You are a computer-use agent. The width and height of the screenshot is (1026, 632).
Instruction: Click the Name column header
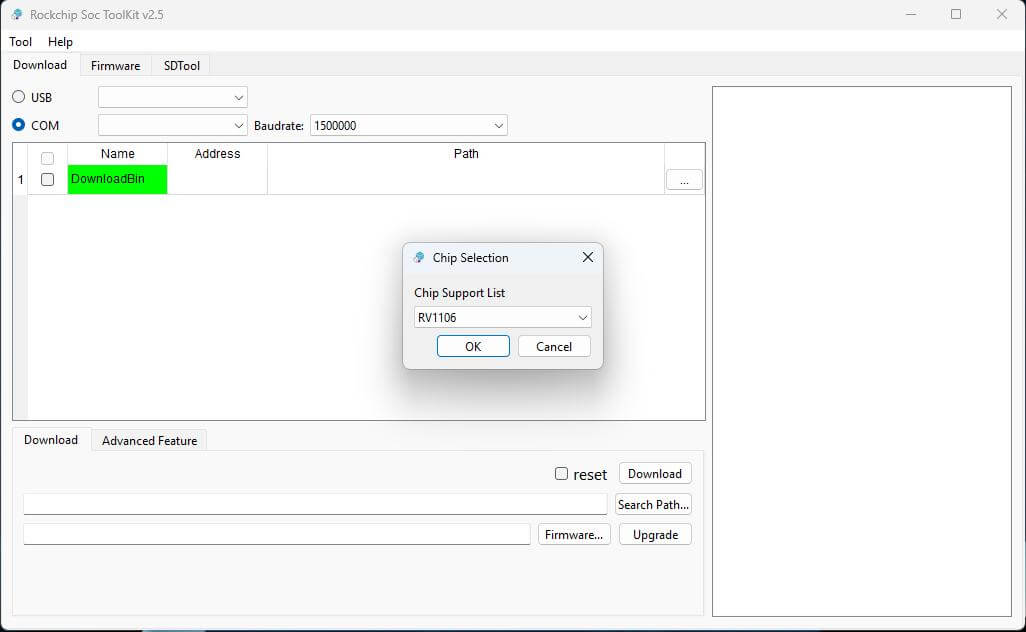tap(118, 154)
